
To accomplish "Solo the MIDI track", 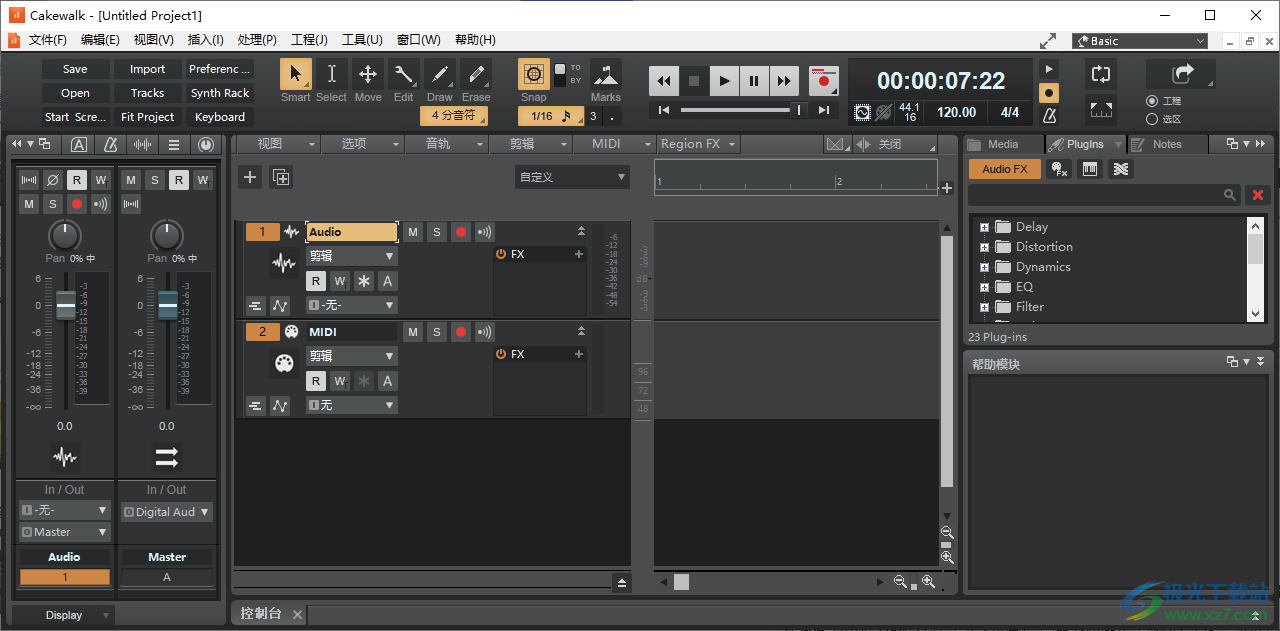I will point(436,331).
